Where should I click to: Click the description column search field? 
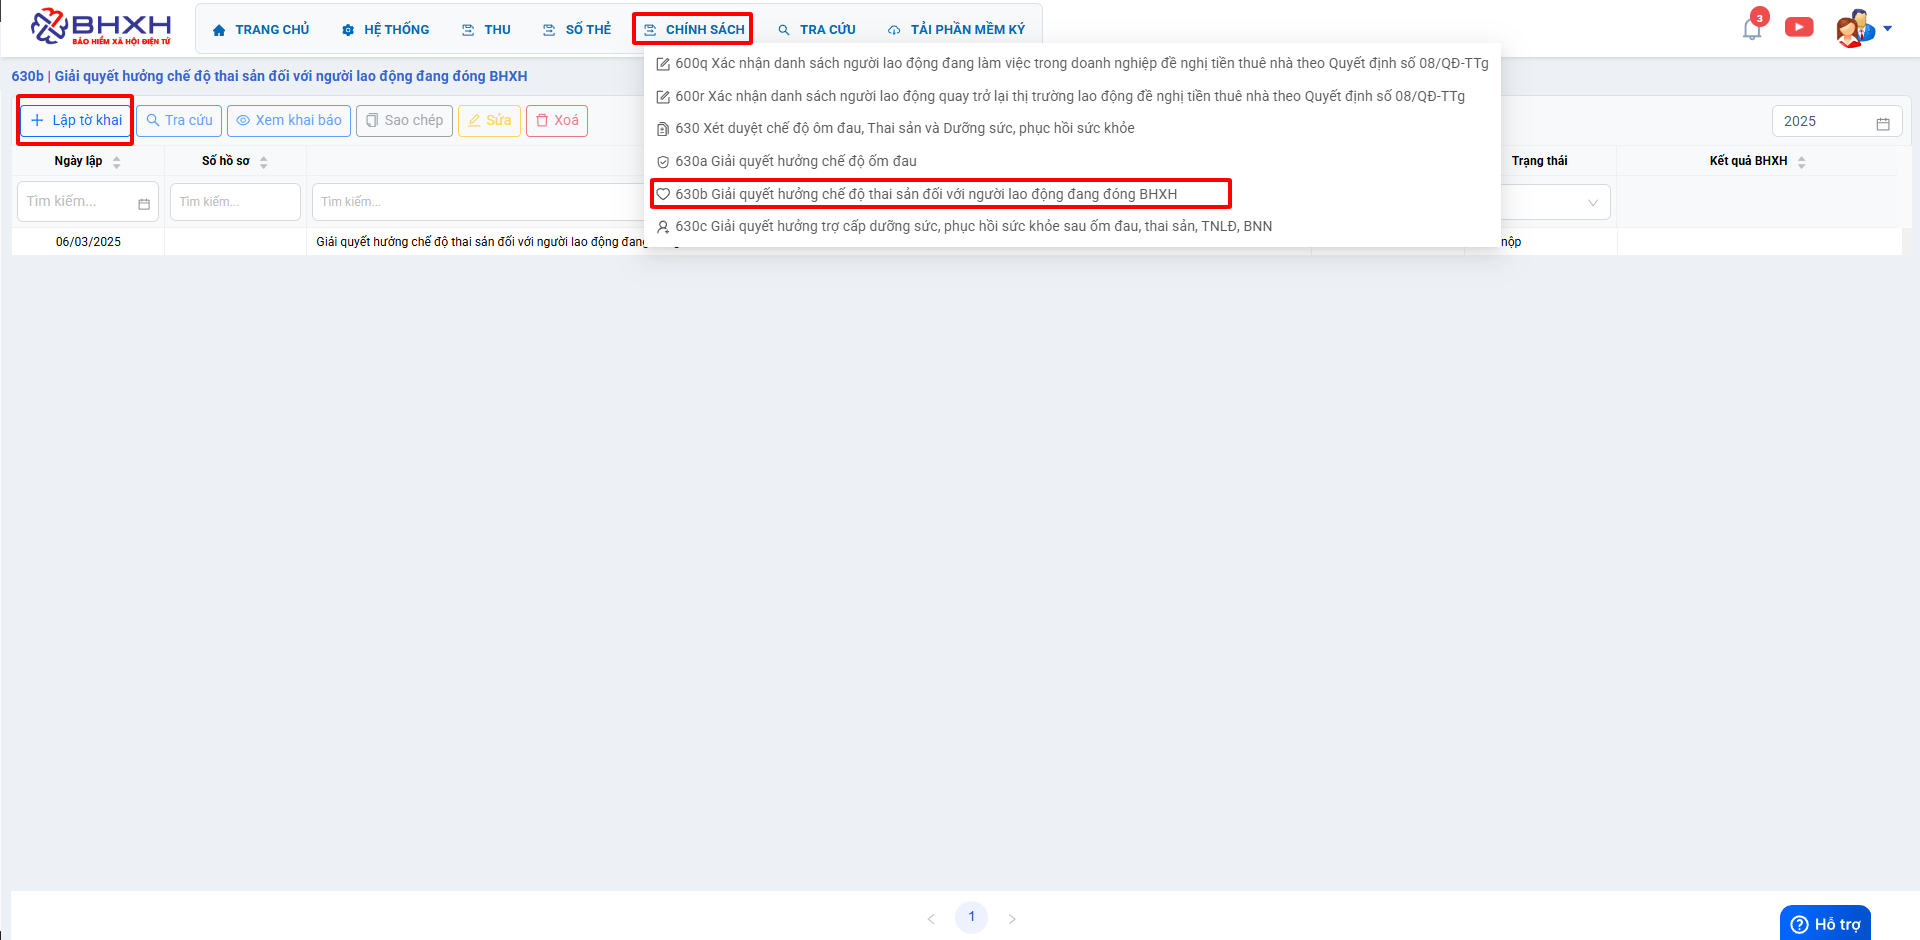point(480,202)
